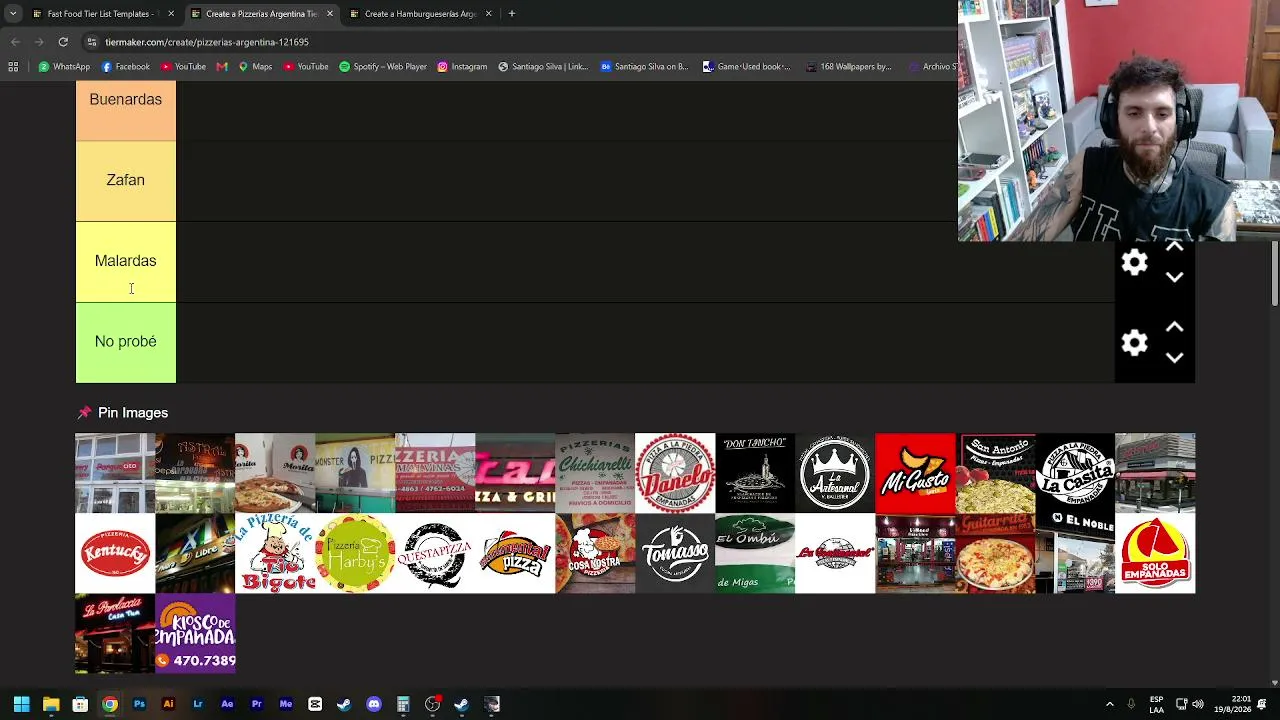This screenshot has width=1280, height=720.
Task: Reload the TierMaker page
Action: (63, 42)
